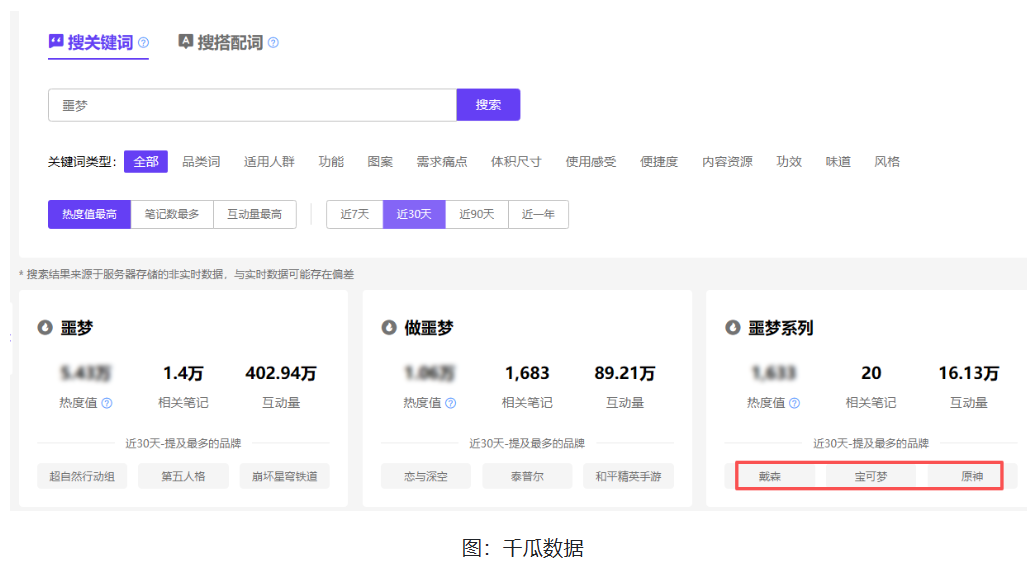Image resolution: width=1027 pixels, height=571 pixels.
Task: Click 热度值 help icon in 噩梦系列 card
Action: click(794, 403)
